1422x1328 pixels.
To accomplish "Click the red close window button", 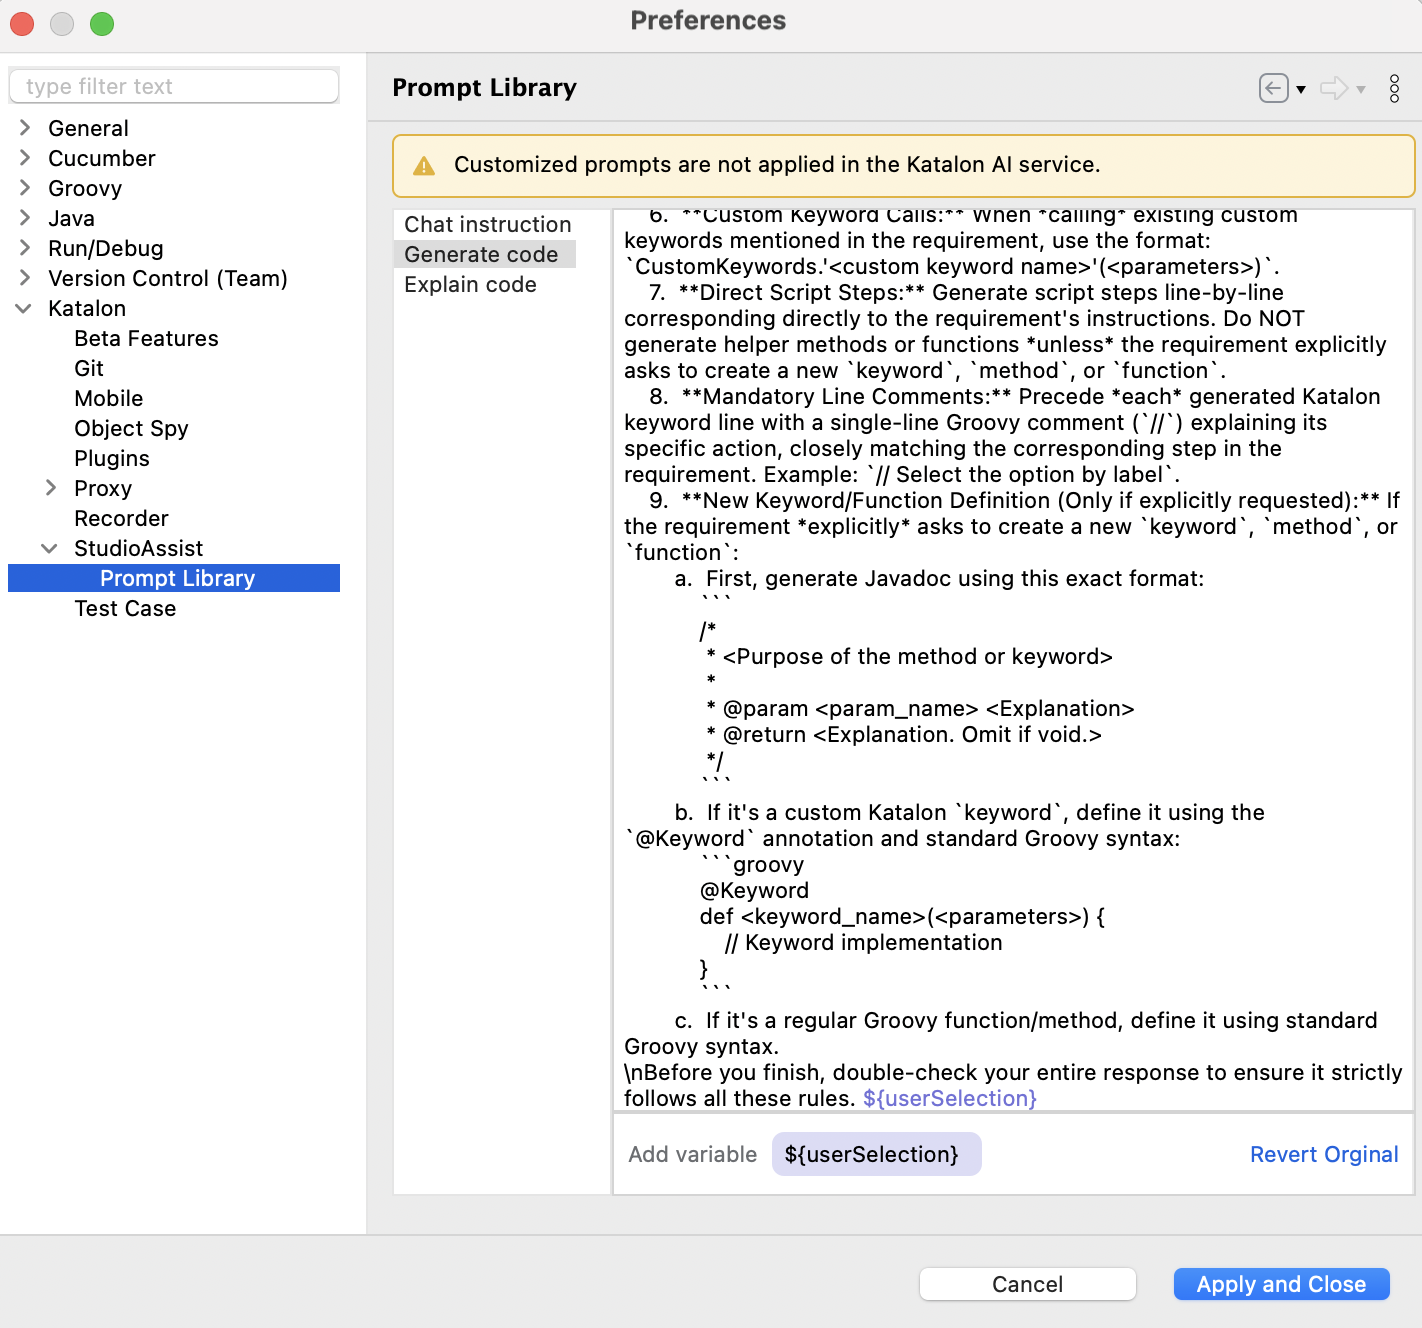I will (x=22, y=24).
